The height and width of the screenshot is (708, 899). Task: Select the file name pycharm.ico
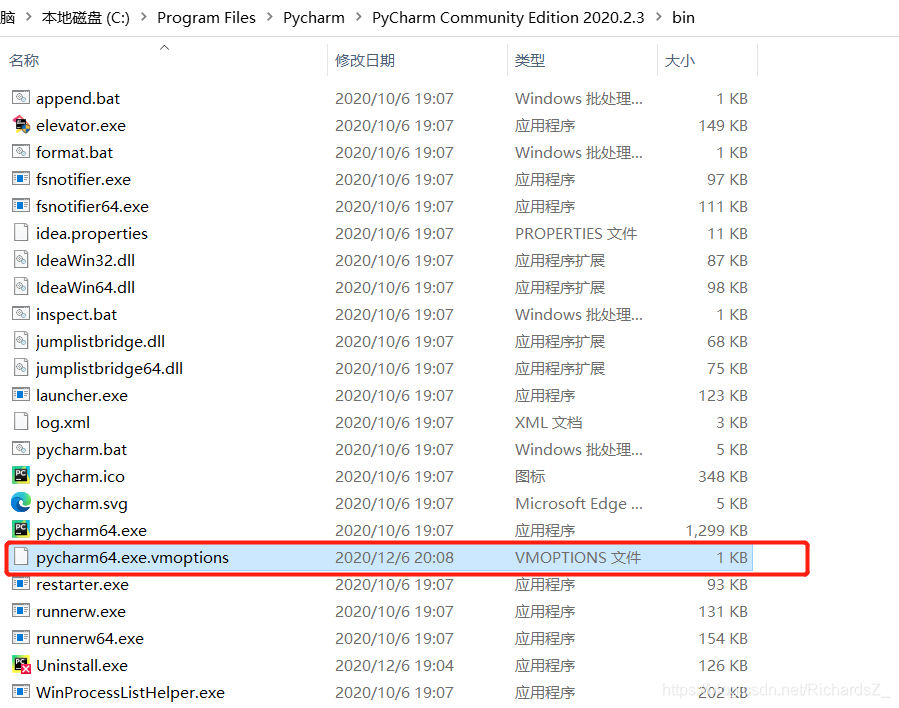80,477
